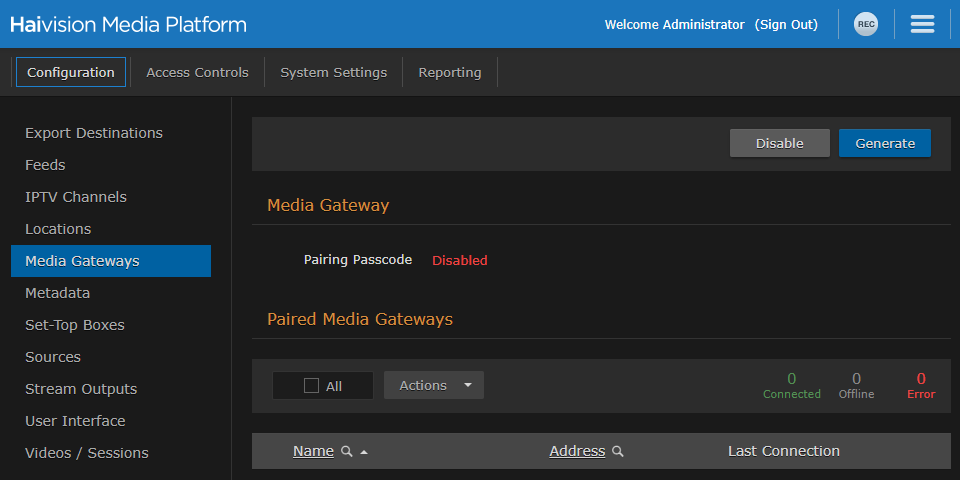960x480 pixels.
Task: Go to the Reporting tab
Action: 449,72
